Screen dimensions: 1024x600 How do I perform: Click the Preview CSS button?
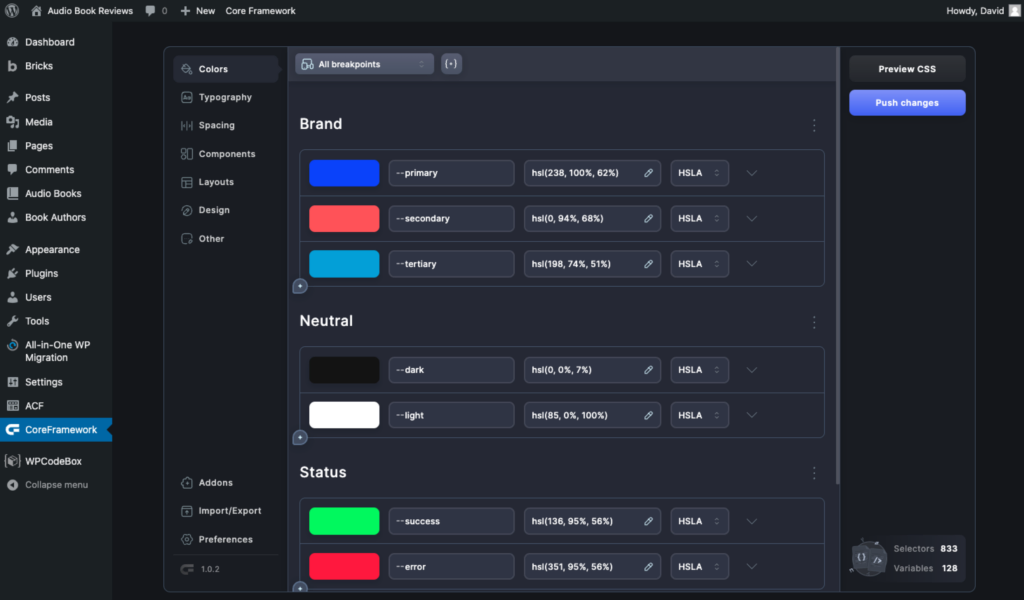coord(906,68)
